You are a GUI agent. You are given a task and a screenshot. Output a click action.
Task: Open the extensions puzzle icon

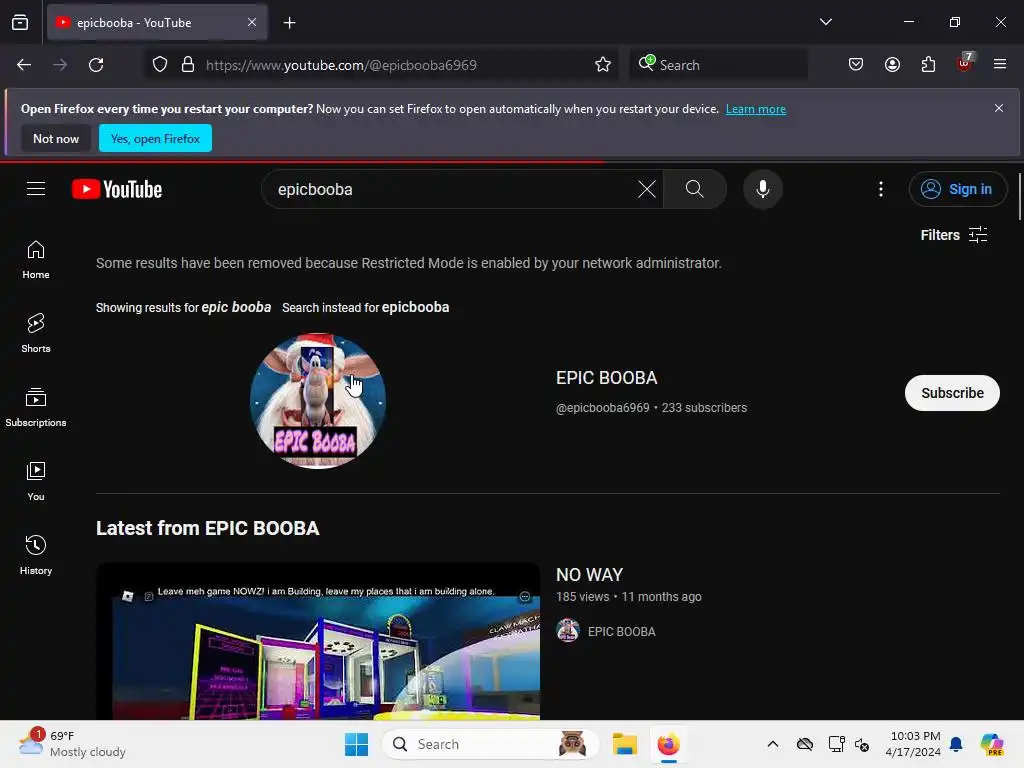pos(928,64)
